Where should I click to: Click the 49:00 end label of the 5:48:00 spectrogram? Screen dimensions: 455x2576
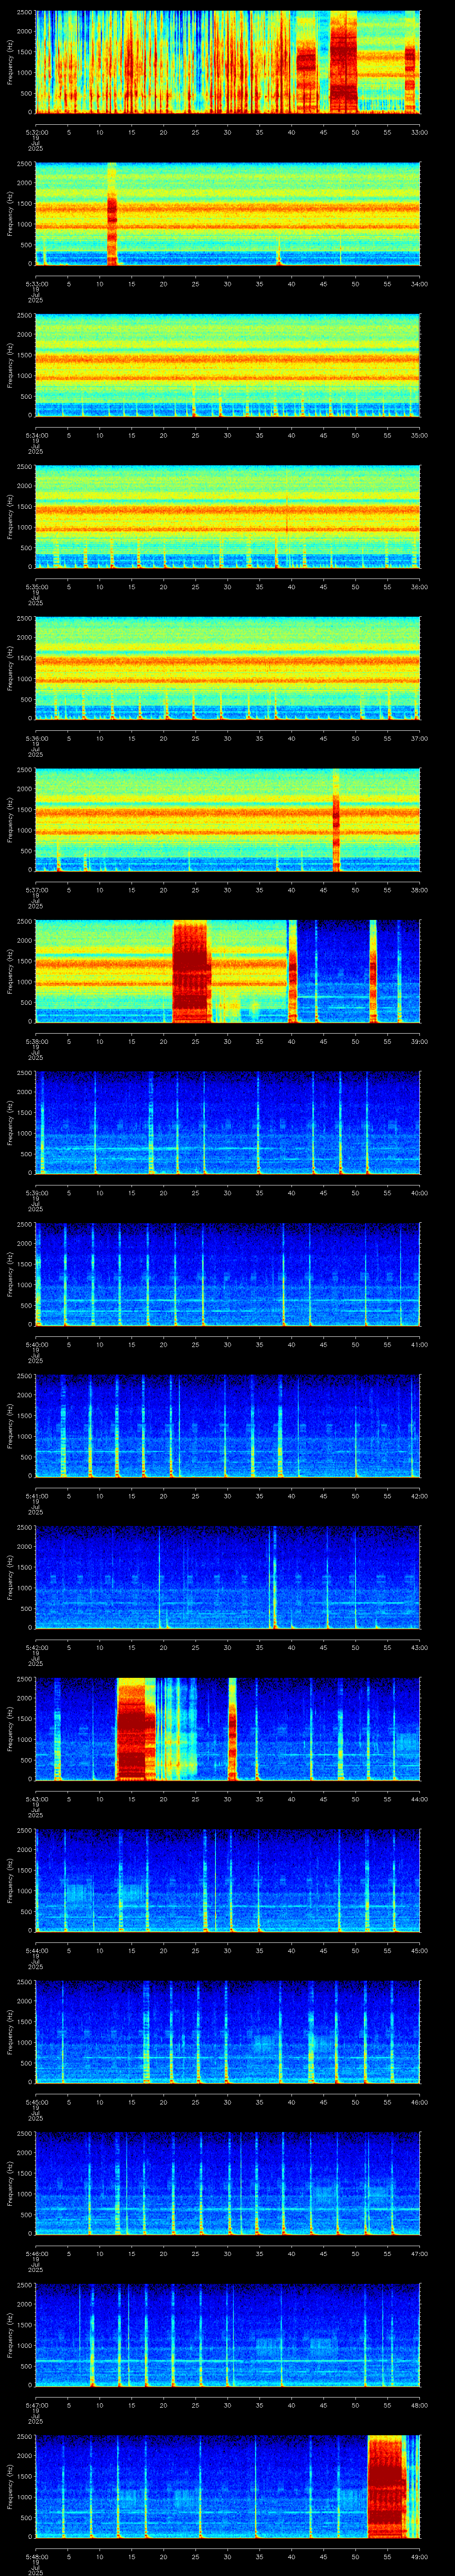pos(419,2557)
